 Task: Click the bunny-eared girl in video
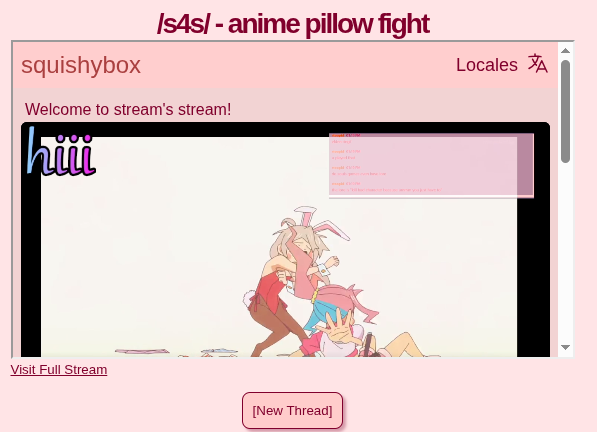(x=293, y=270)
